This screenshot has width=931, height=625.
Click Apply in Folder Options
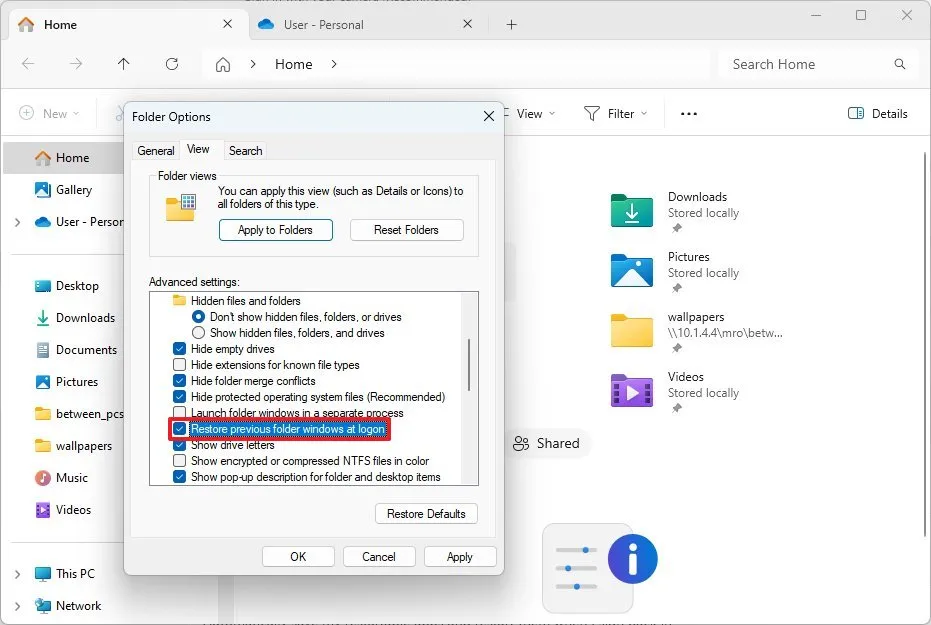[460, 557]
